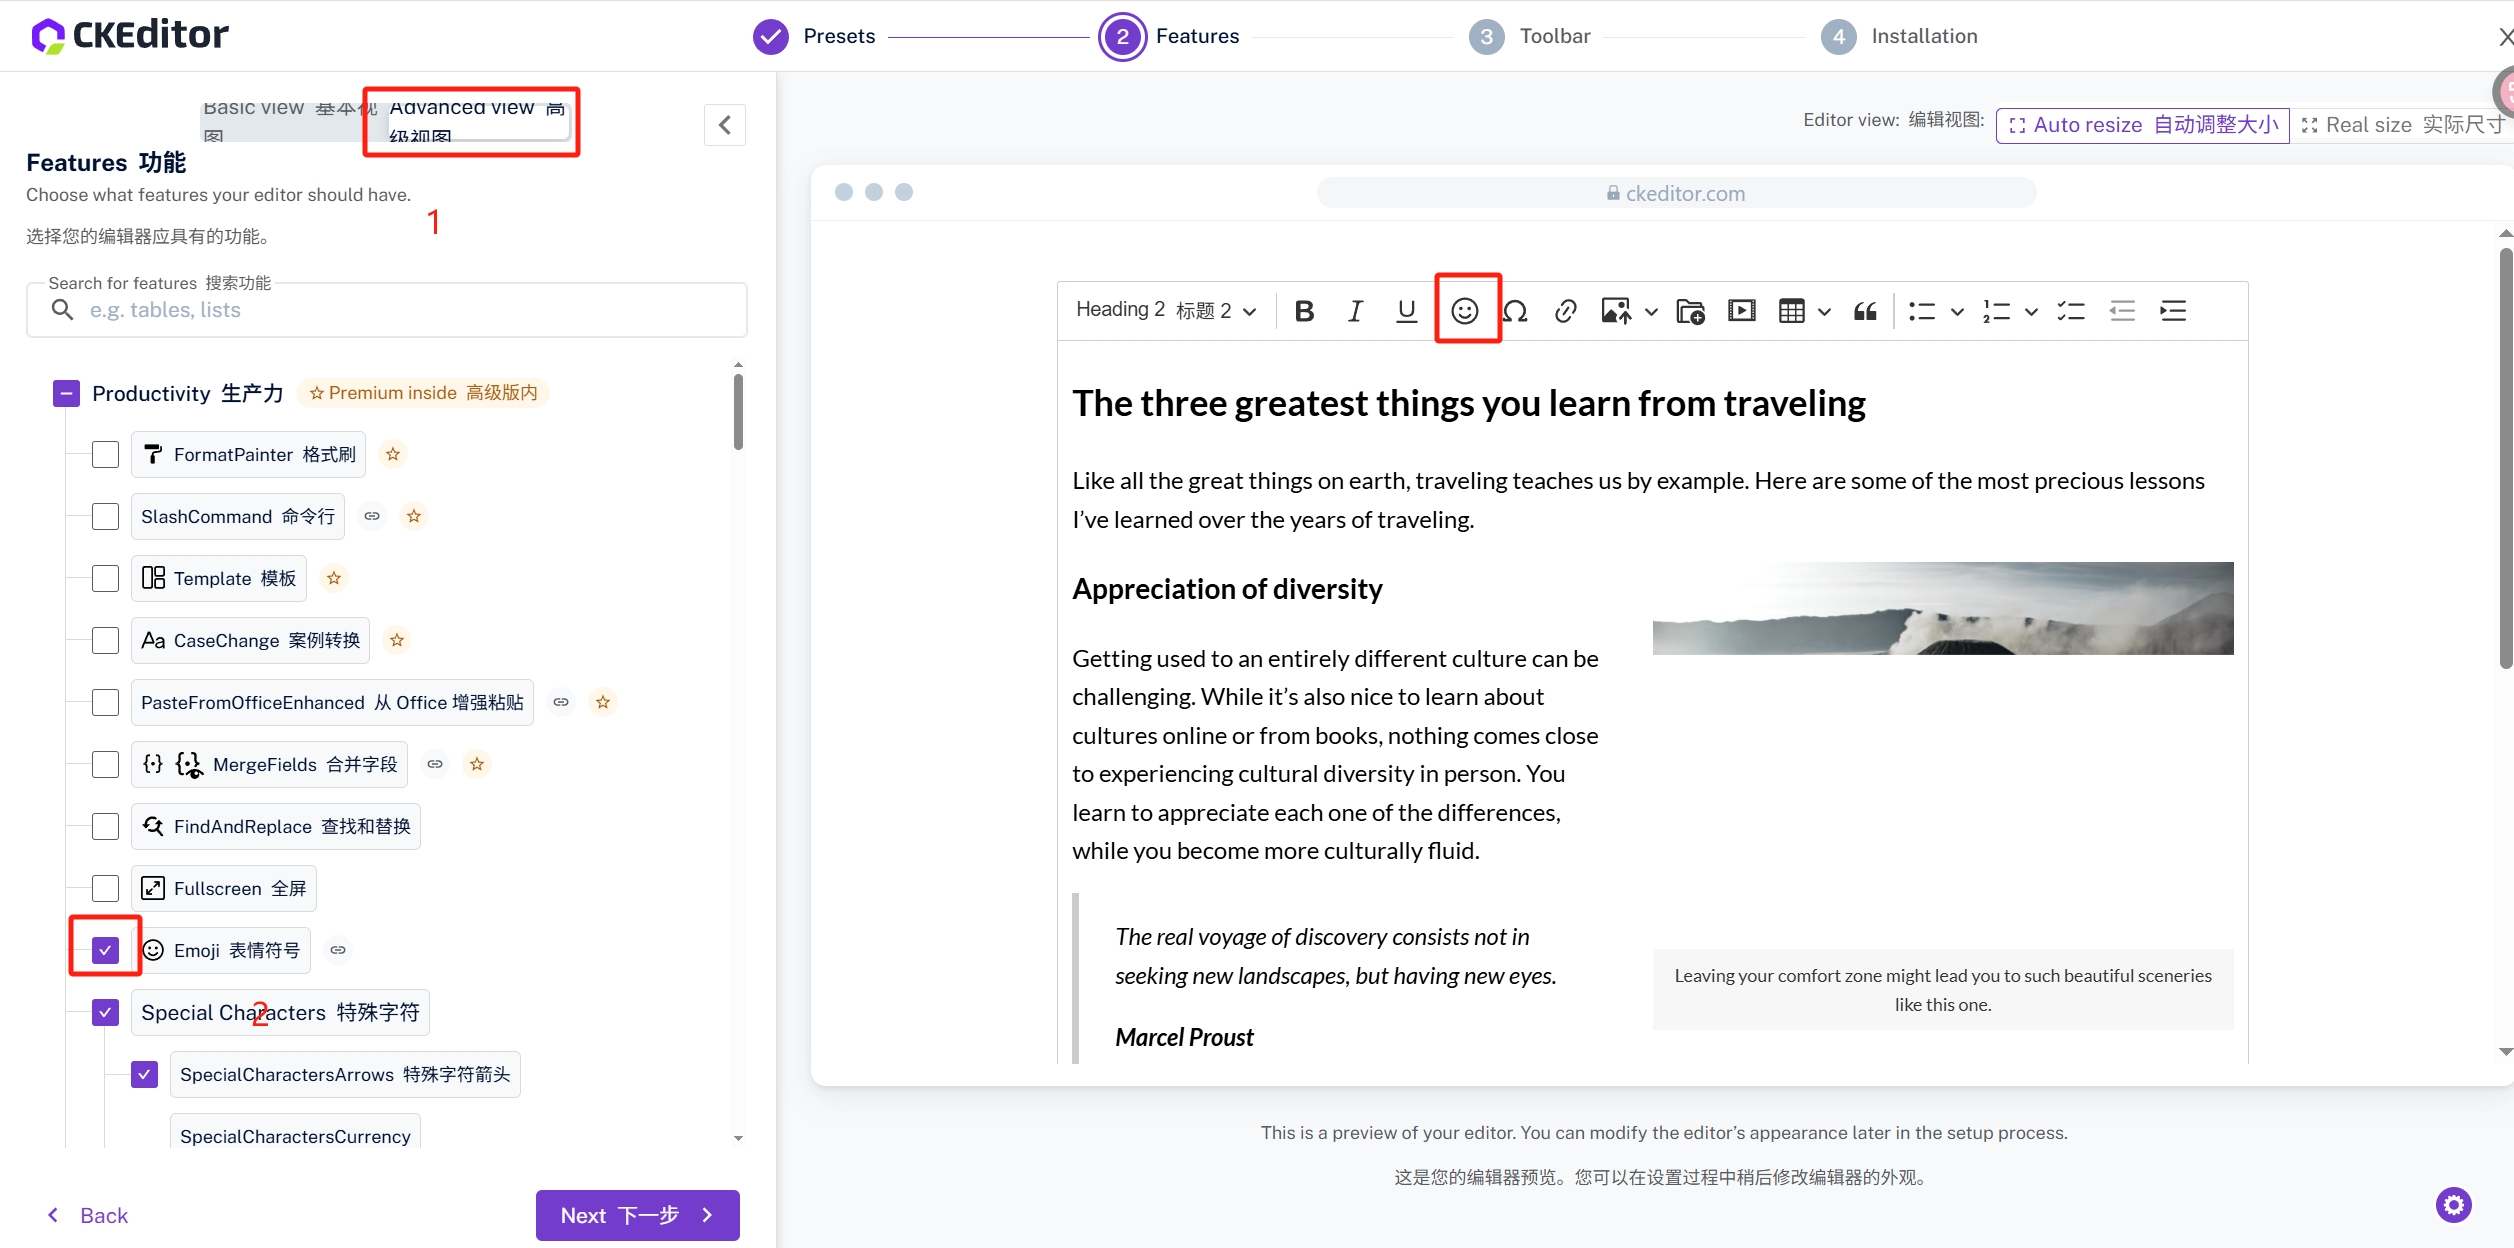The height and width of the screenshot is (1248, 2514).
Task: Collapse the features panel with chevron
Action: tap(725, 125)
